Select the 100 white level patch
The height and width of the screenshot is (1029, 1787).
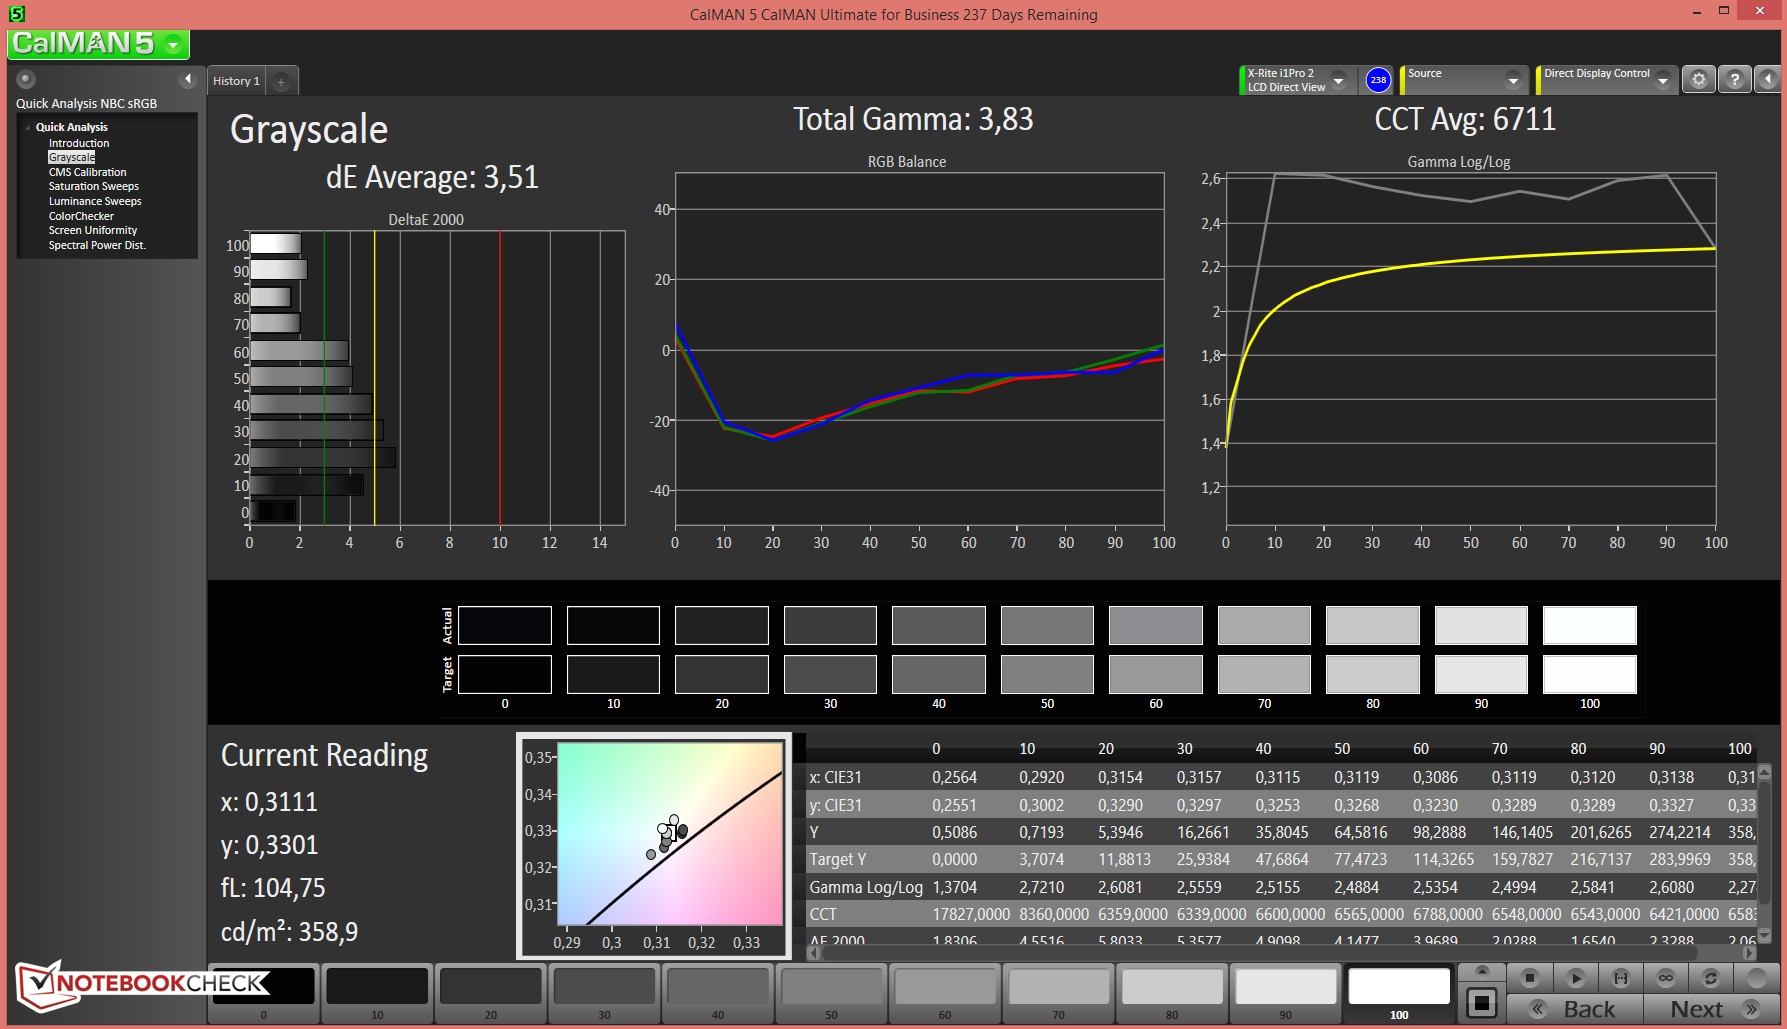[1399, 994]
